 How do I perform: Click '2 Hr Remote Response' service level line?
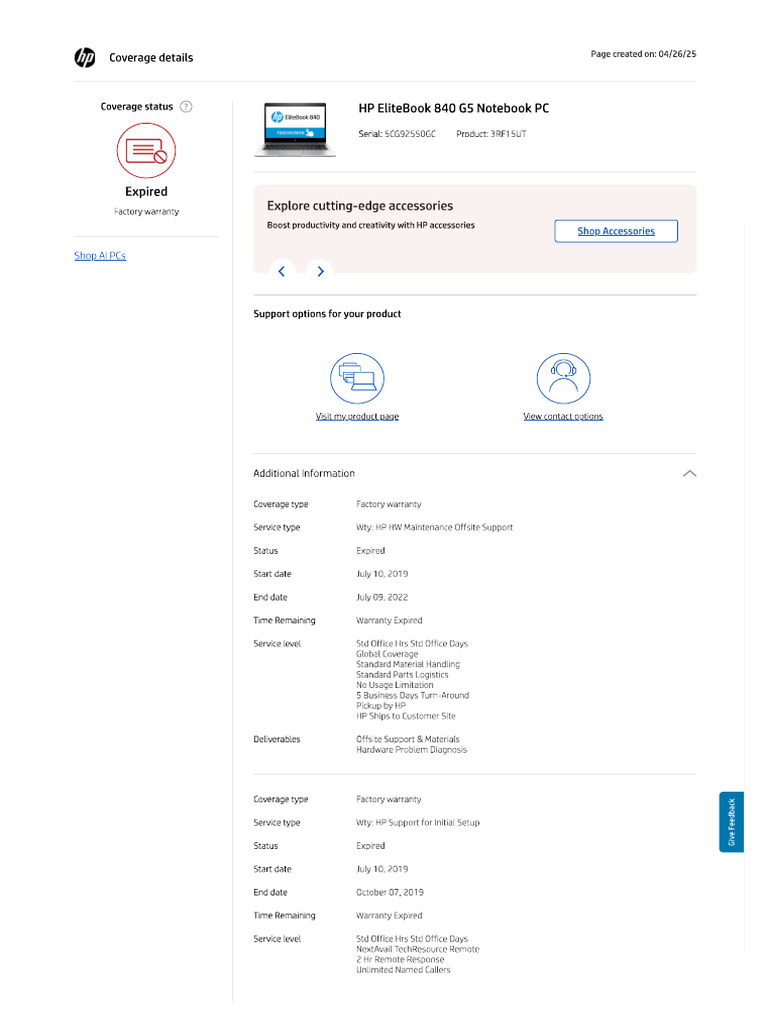pyautogui.click(x=400, y=959)
